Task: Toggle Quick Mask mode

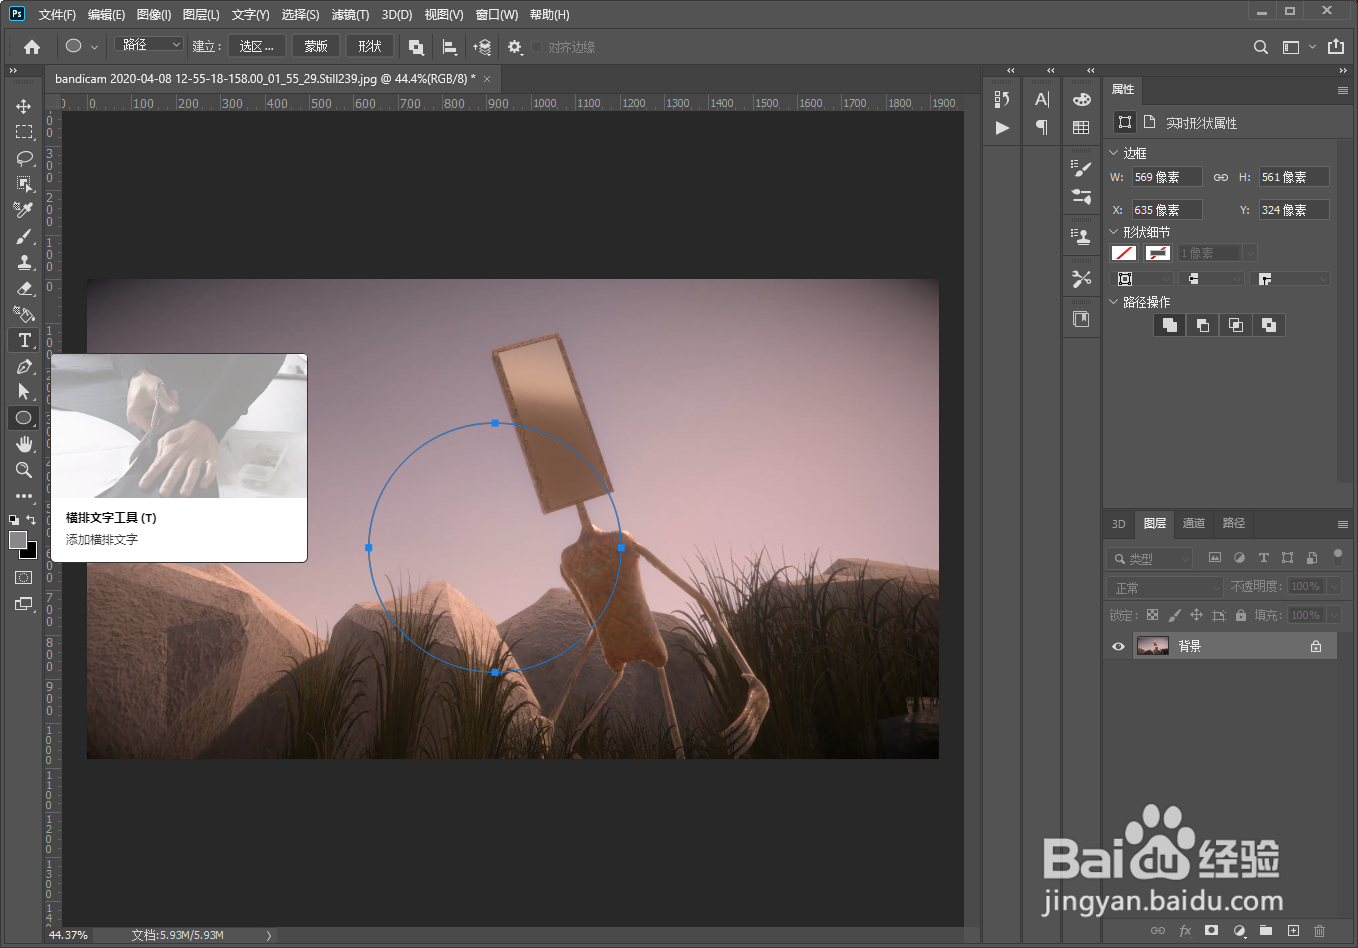Action: 24,578
